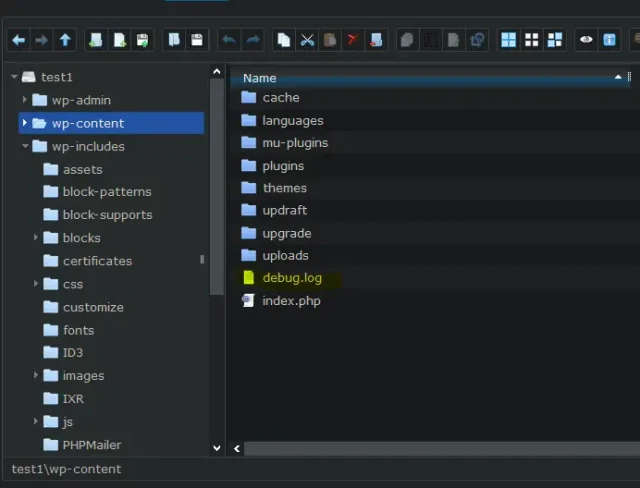
Task: Click the tree panel scroll down arrow
Action: [x=217, y=449]
